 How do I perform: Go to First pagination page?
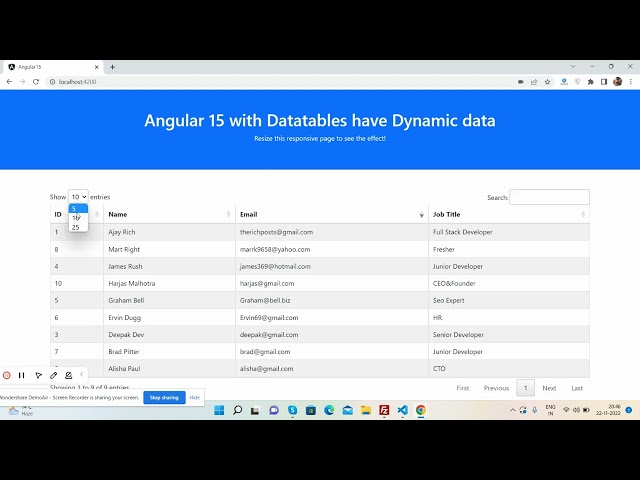point(462,388)
